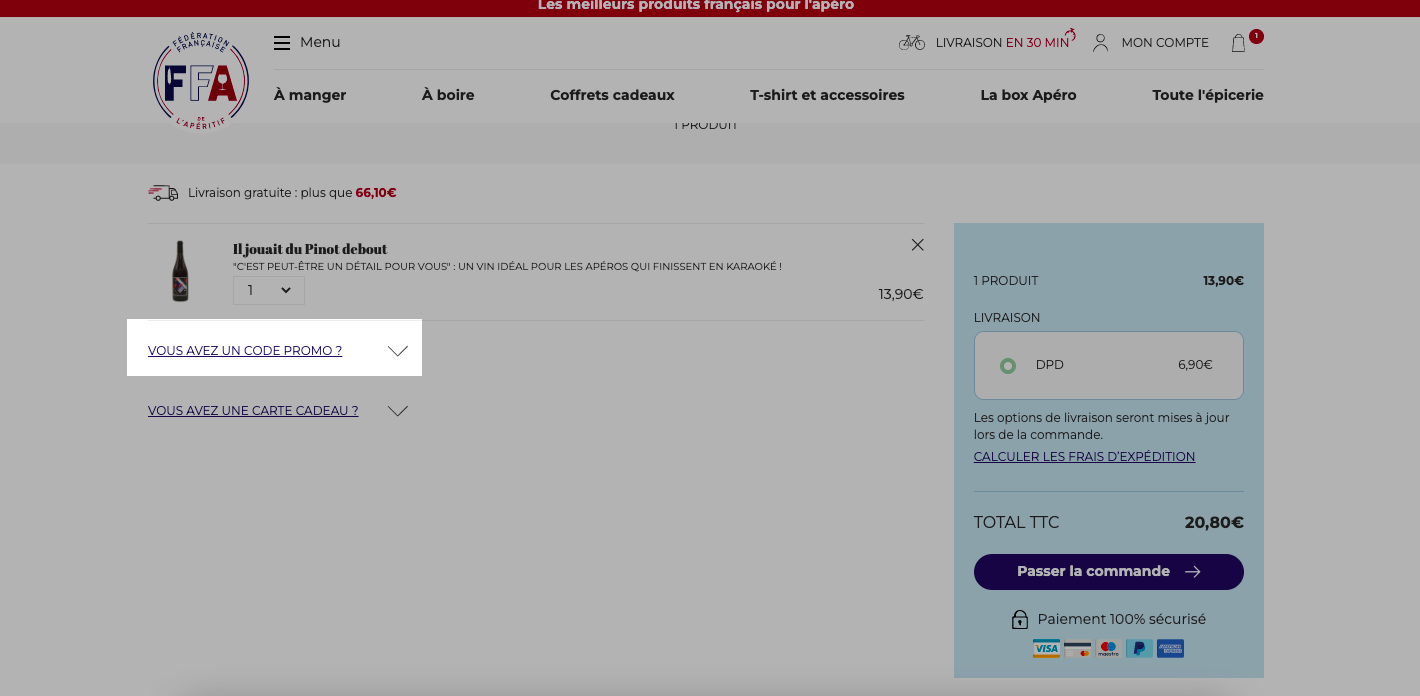This screenshot has width=1420, height=696.
Task: Click the Mastercard payment icon
Action: [1077, 648]
